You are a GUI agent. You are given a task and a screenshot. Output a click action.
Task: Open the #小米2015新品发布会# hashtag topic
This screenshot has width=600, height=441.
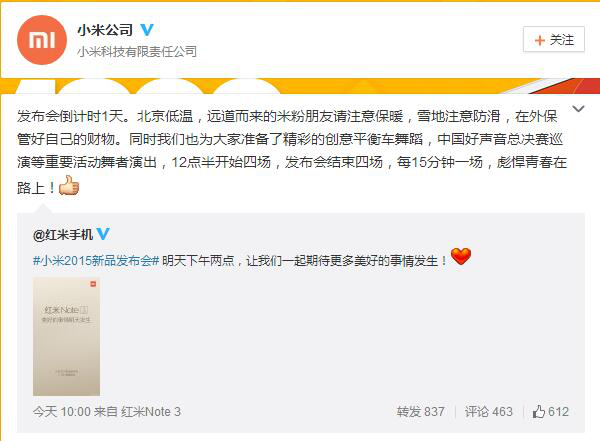(x=96, y=261)
